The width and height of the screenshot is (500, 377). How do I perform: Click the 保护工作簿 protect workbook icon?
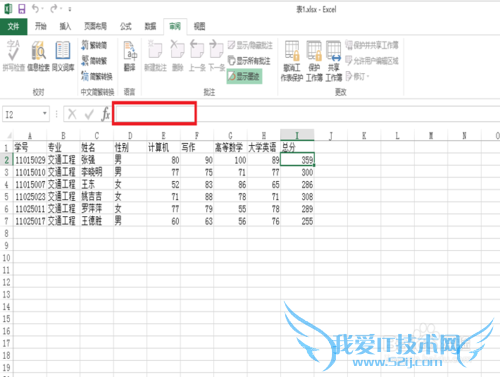314,61
